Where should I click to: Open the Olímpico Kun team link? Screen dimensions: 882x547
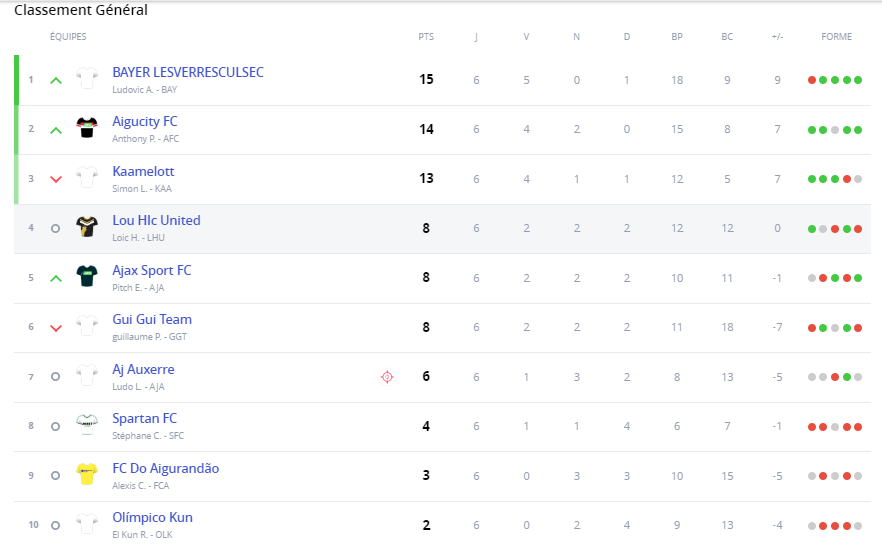[x=152, y=517]
